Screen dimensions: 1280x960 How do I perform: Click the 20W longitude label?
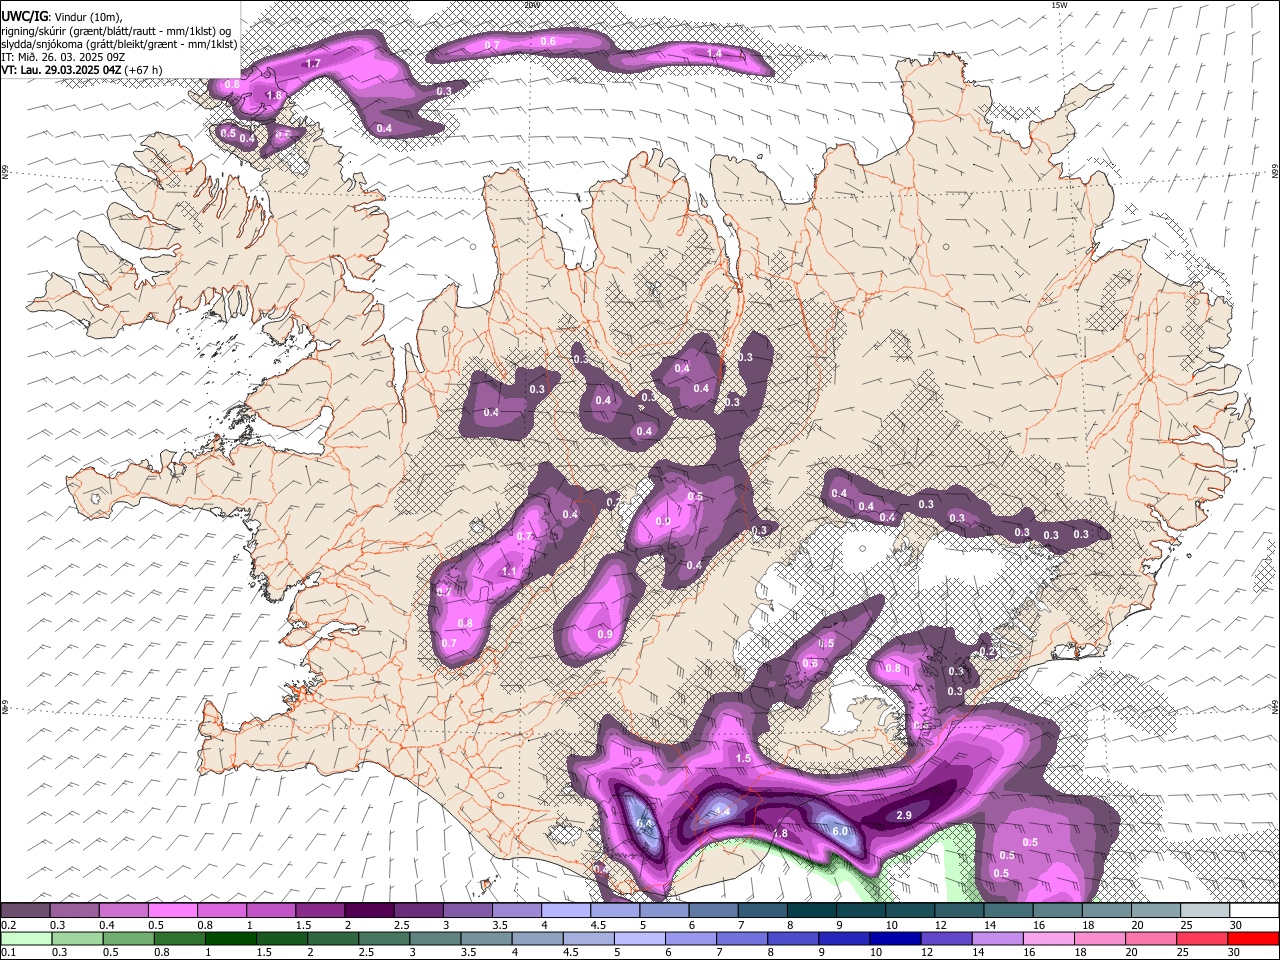[x=531, y=5]
